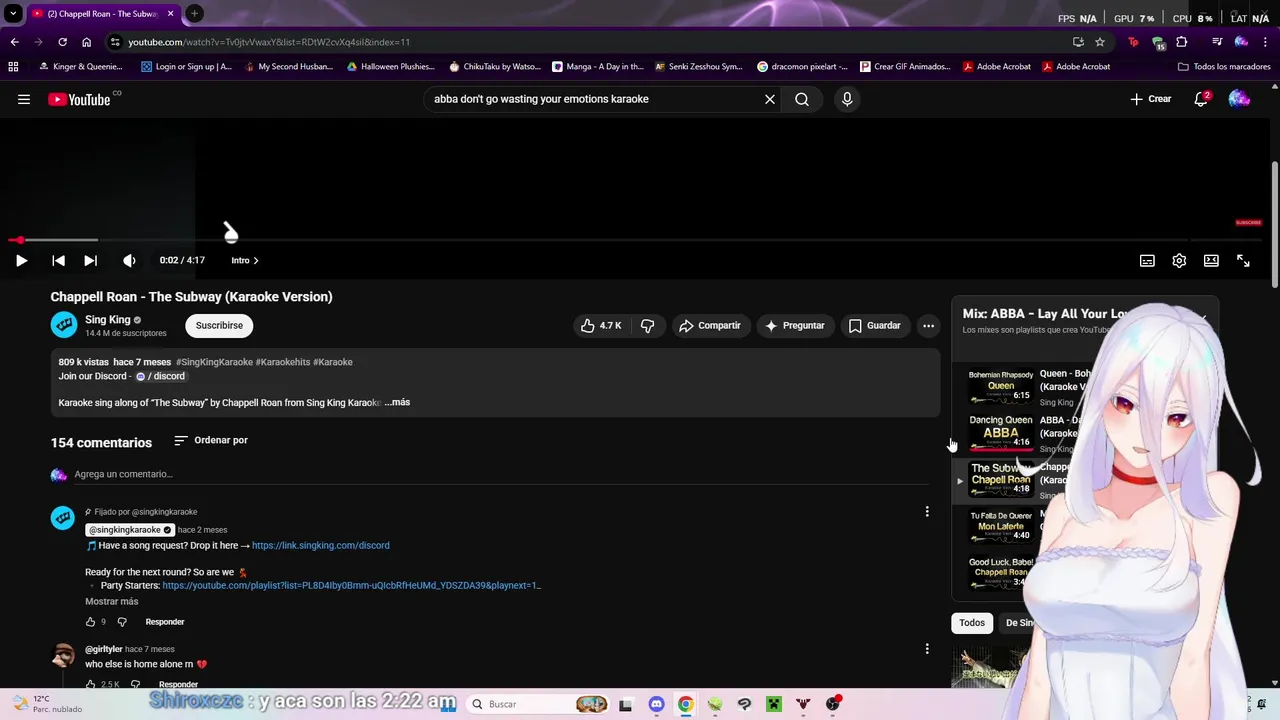Like the video with 4.7 K likes
Image resolution: width=1280 pixels, height=720 pixels.
(x=601, y=325)
